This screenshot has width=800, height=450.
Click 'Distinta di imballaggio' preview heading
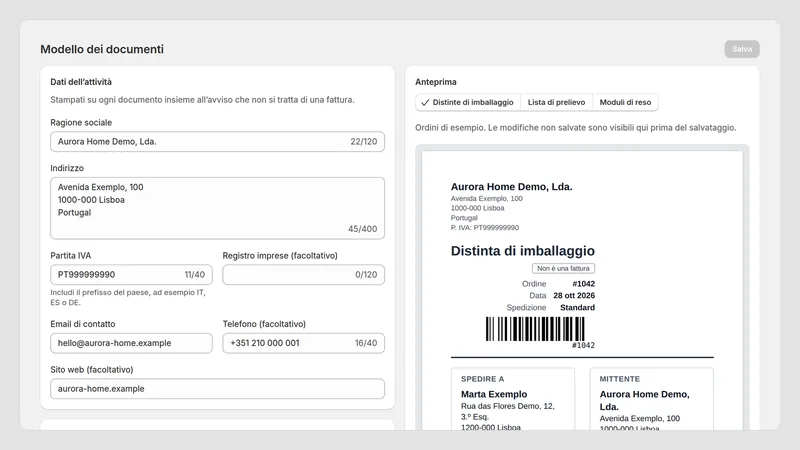(x=522, y=251)
